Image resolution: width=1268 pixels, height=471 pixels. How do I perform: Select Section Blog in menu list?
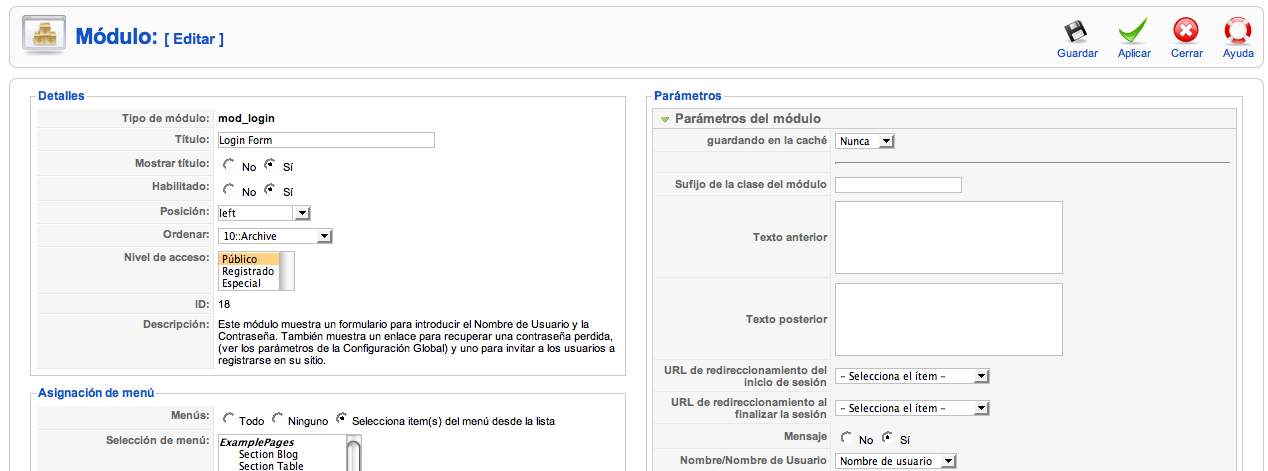268,454
